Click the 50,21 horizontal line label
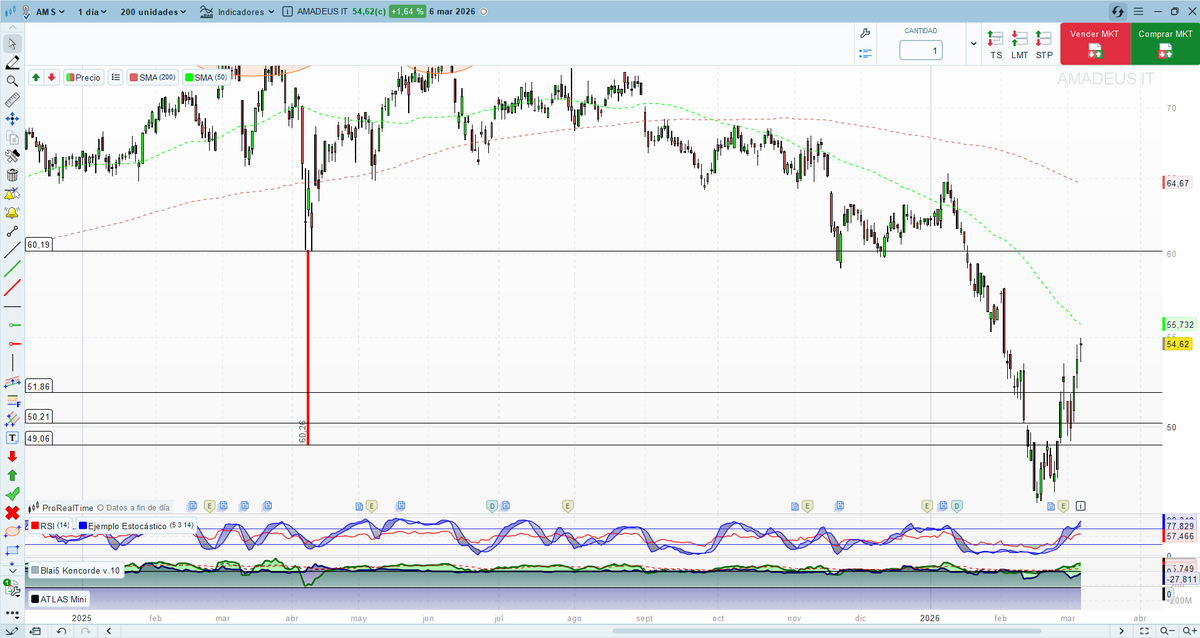The height and width of the screenshot is (638, 1200). tap(39, 416)
